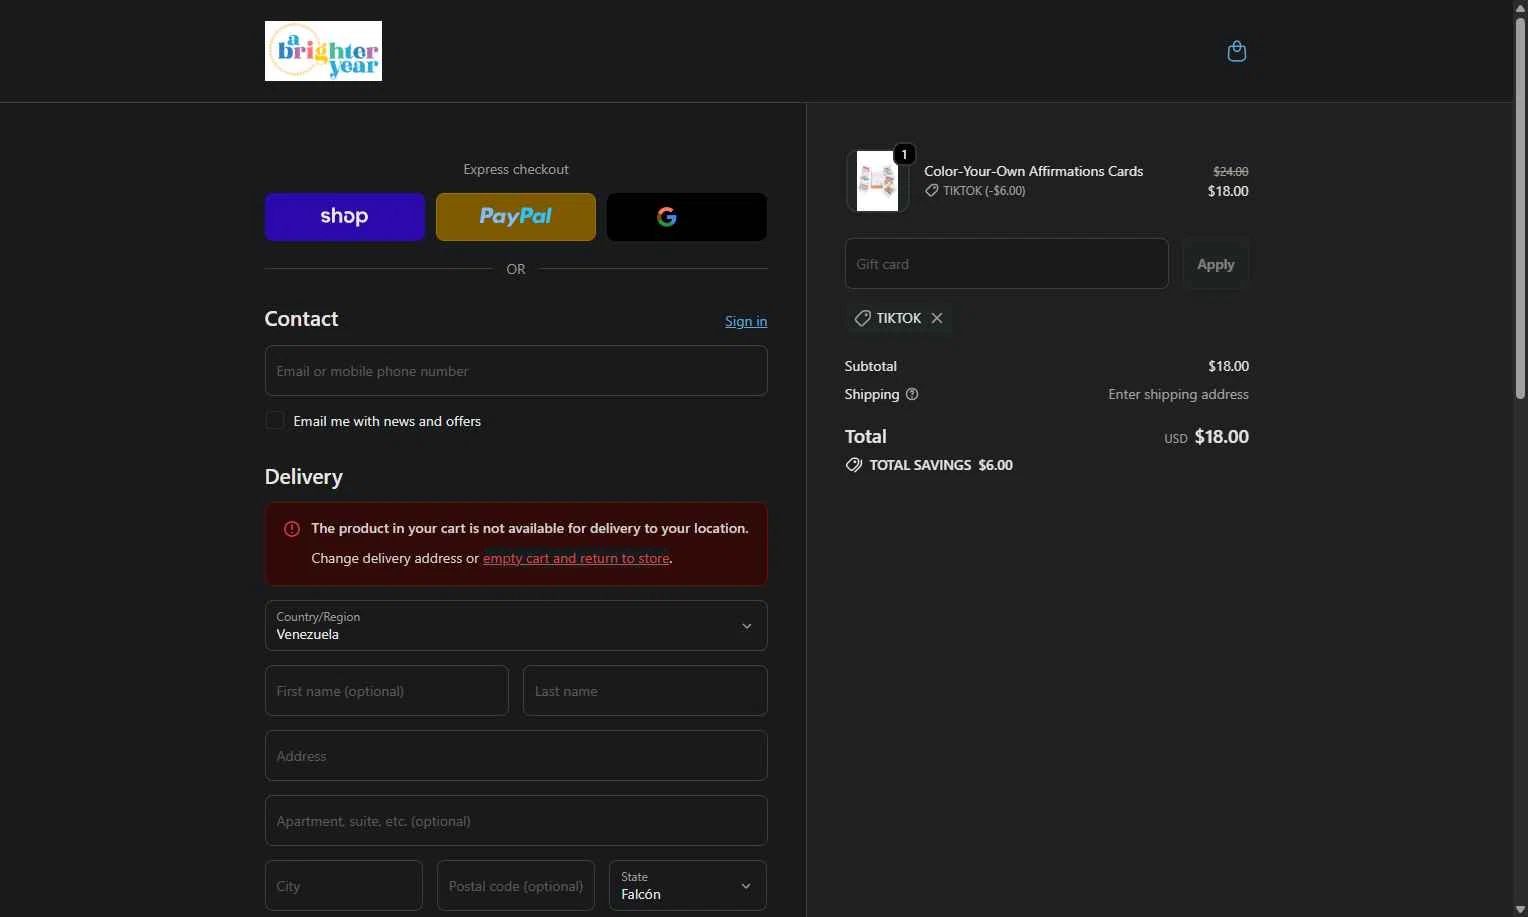The height and width of the screenshot is (917, 1528).
Task: Click the TOTAL SAVINGS $6.00 text
Action: pyautogui.click(x=941, y=465)
